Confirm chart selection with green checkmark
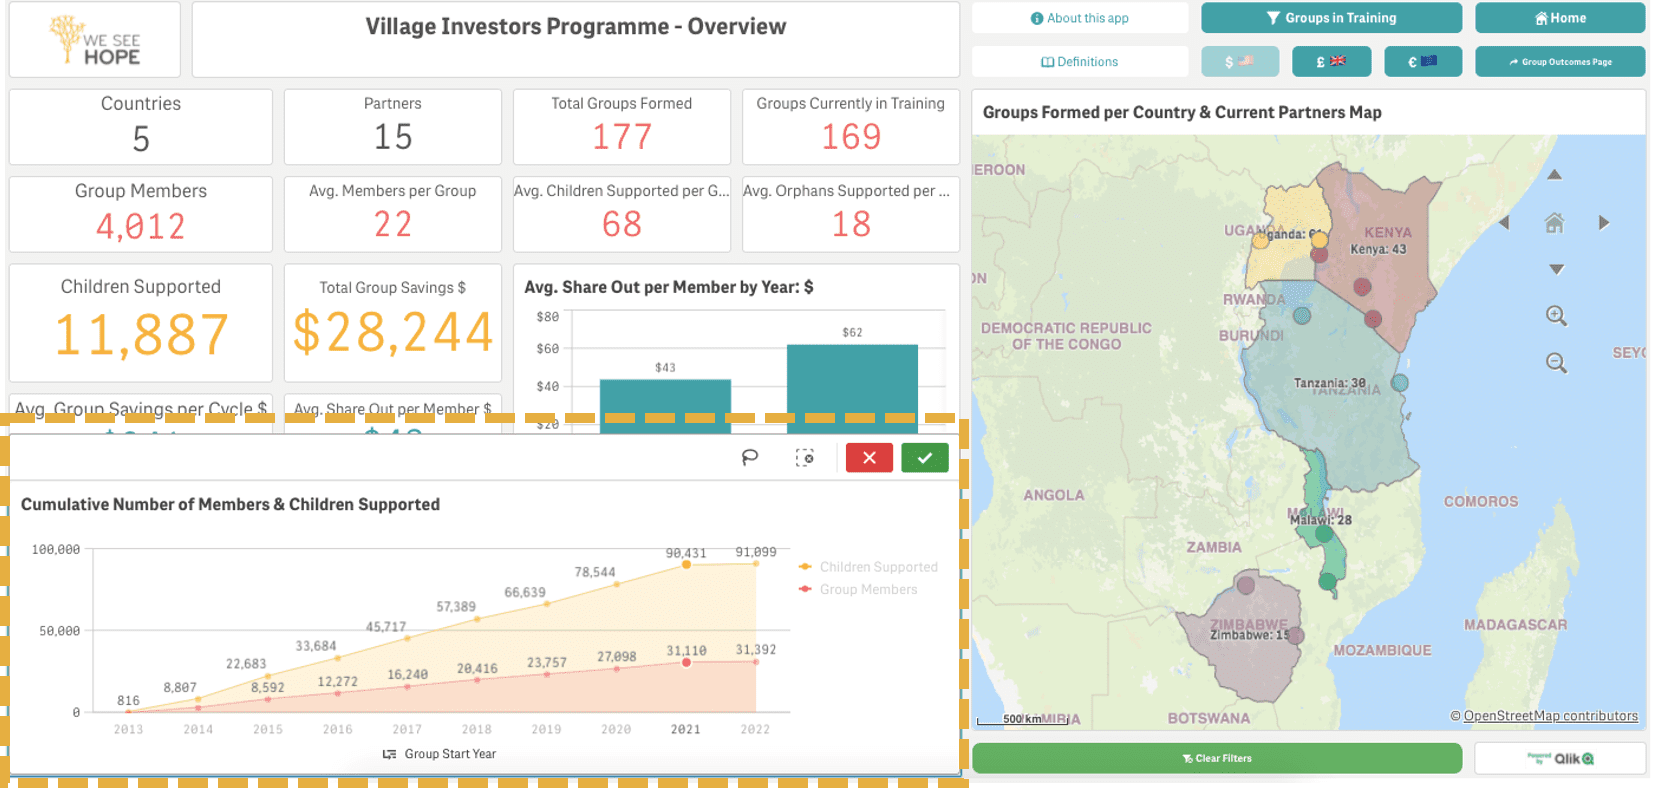Image resolution: width=1655 pixels, height=788 pixels. tap(925, 457)
